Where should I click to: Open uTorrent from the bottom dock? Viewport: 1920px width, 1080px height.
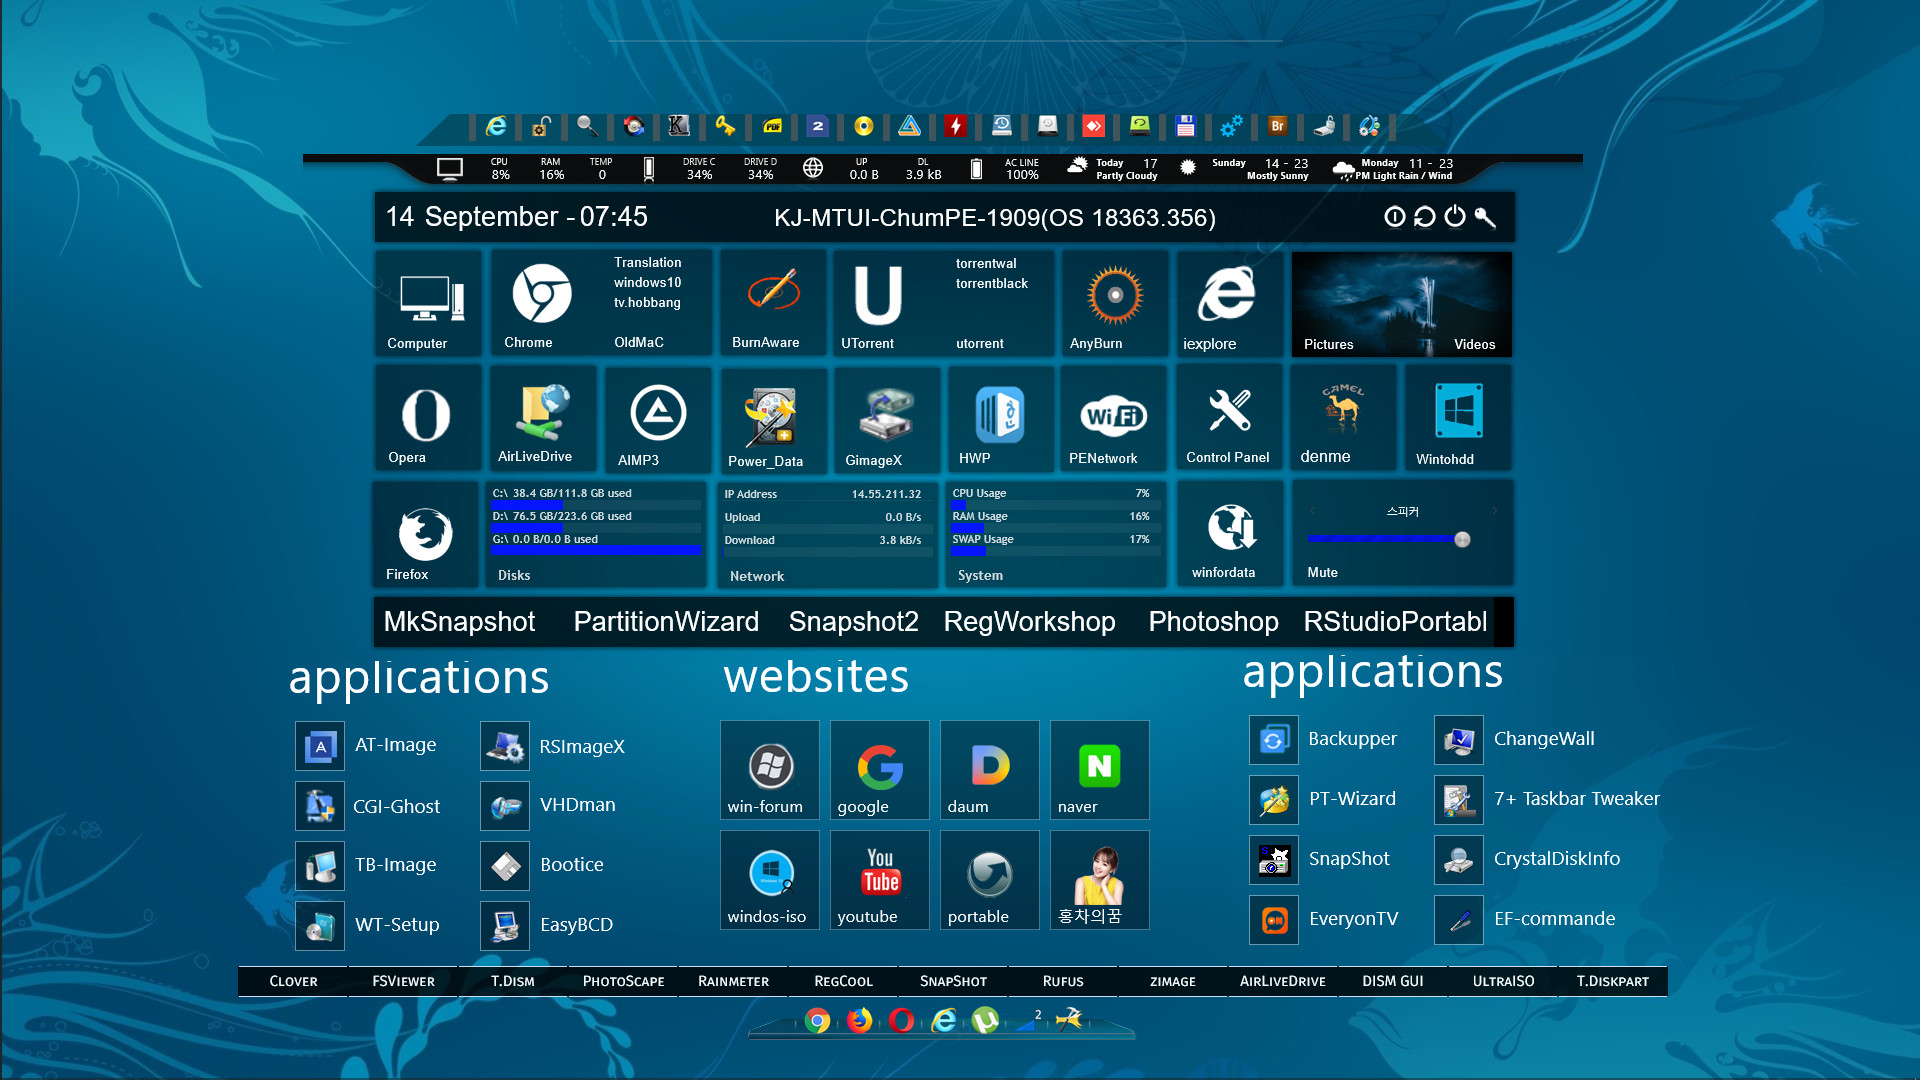pyautogui.click(x=985, y=1020)
